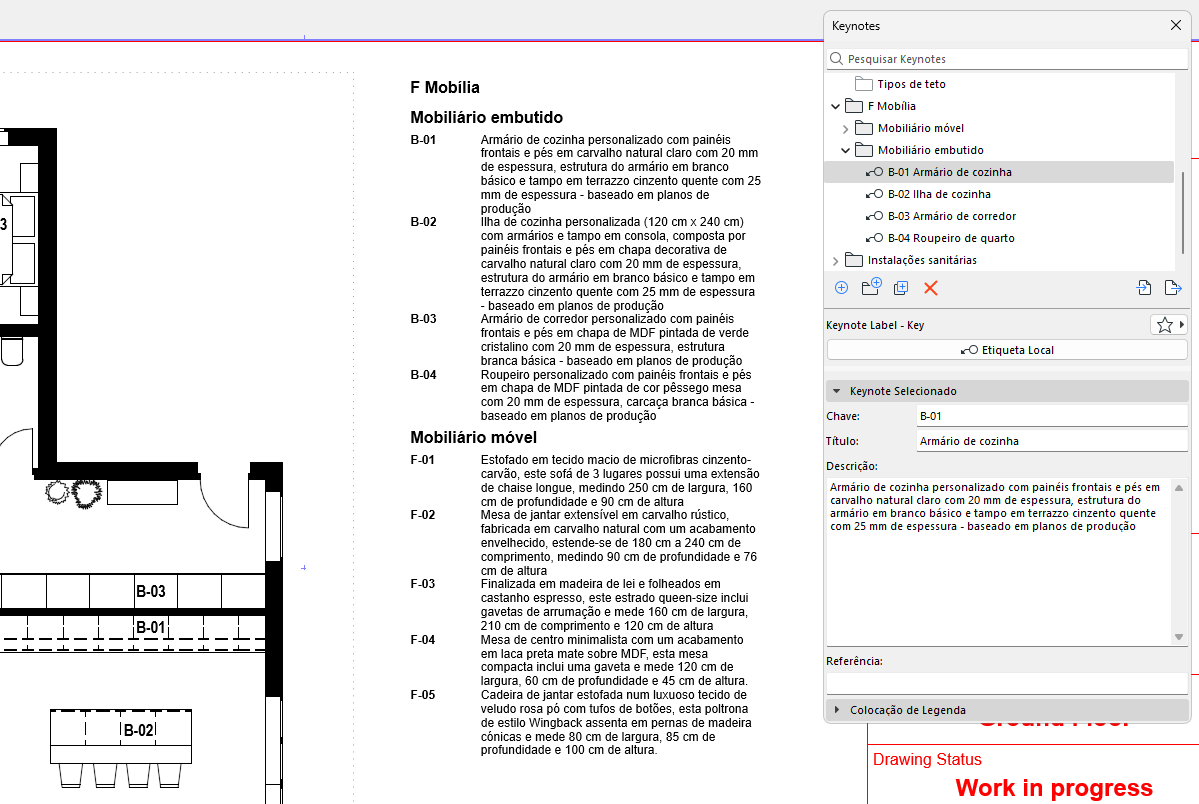Expand the Colocação de Legenda section
The image size is (1199, 804).
[x=837, y=710]
